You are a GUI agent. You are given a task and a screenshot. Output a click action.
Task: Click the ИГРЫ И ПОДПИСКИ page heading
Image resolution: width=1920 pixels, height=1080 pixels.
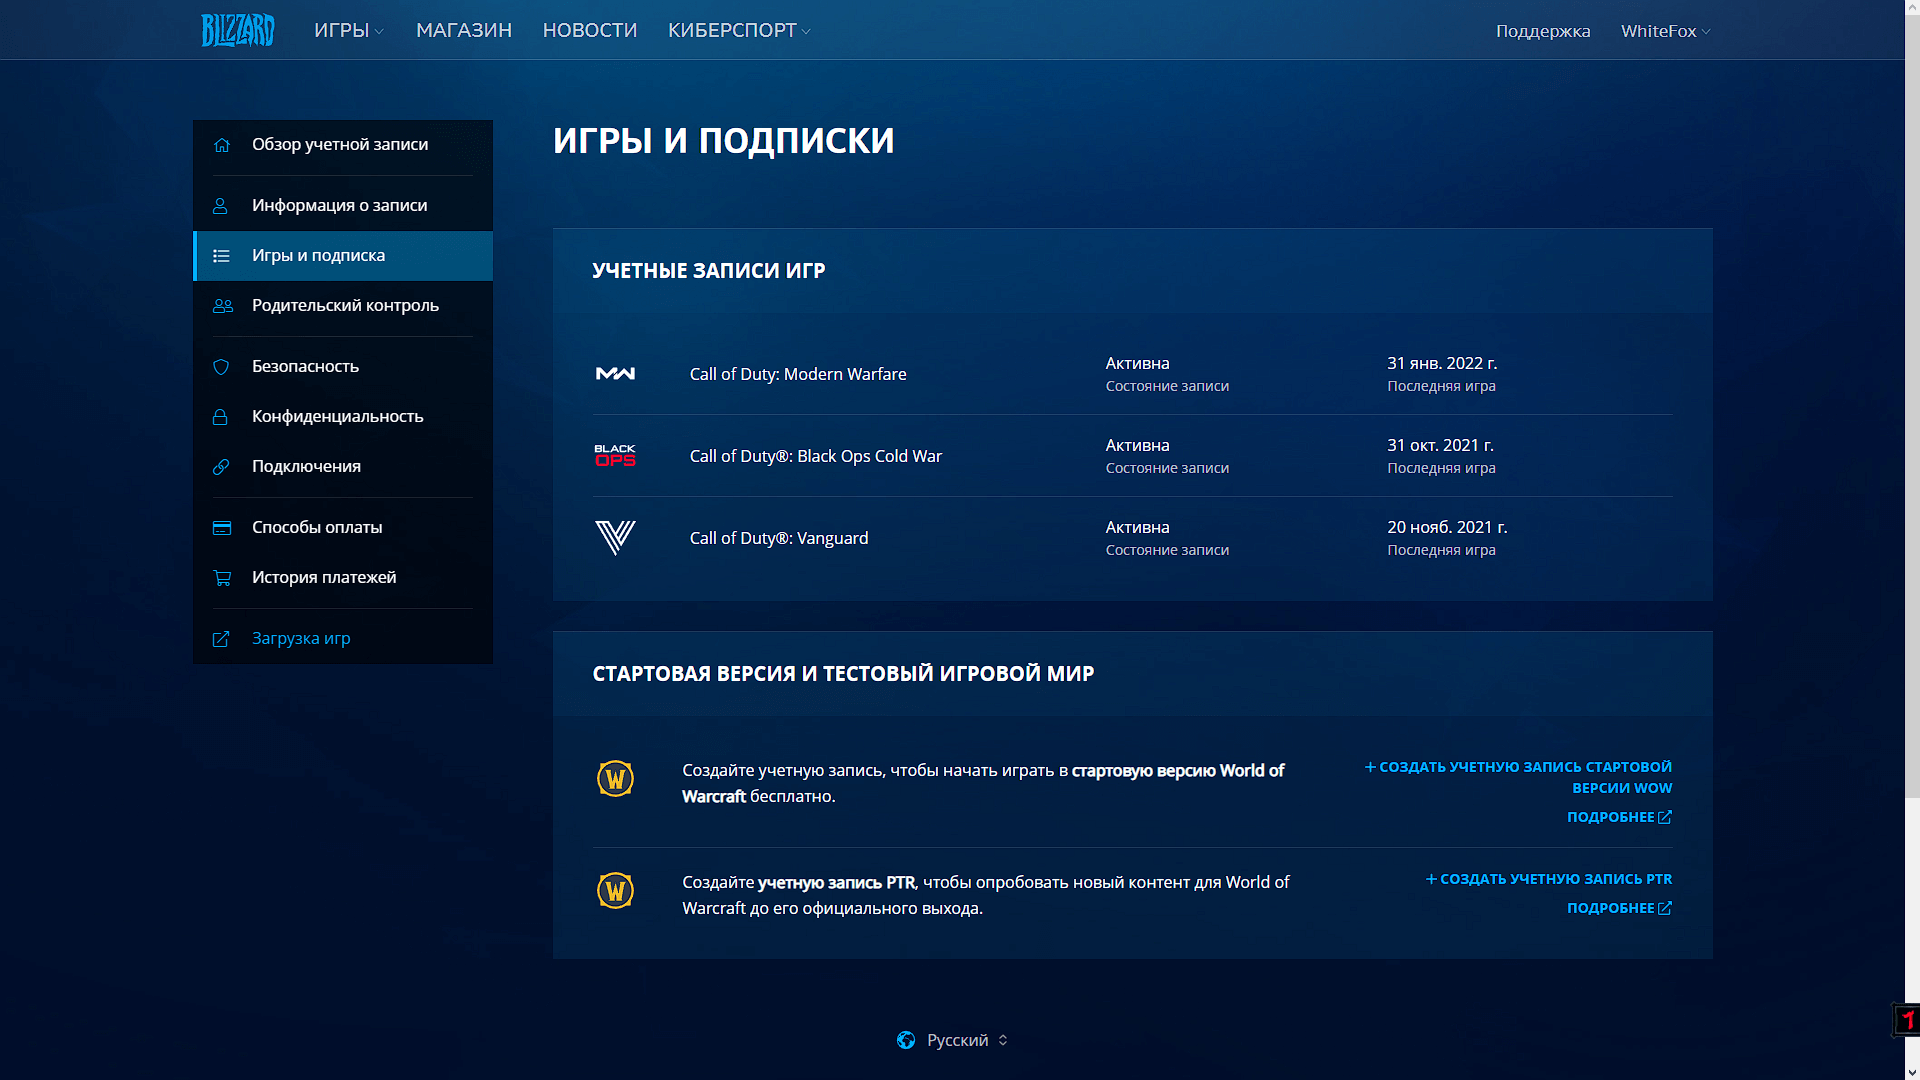click(724, 141)
